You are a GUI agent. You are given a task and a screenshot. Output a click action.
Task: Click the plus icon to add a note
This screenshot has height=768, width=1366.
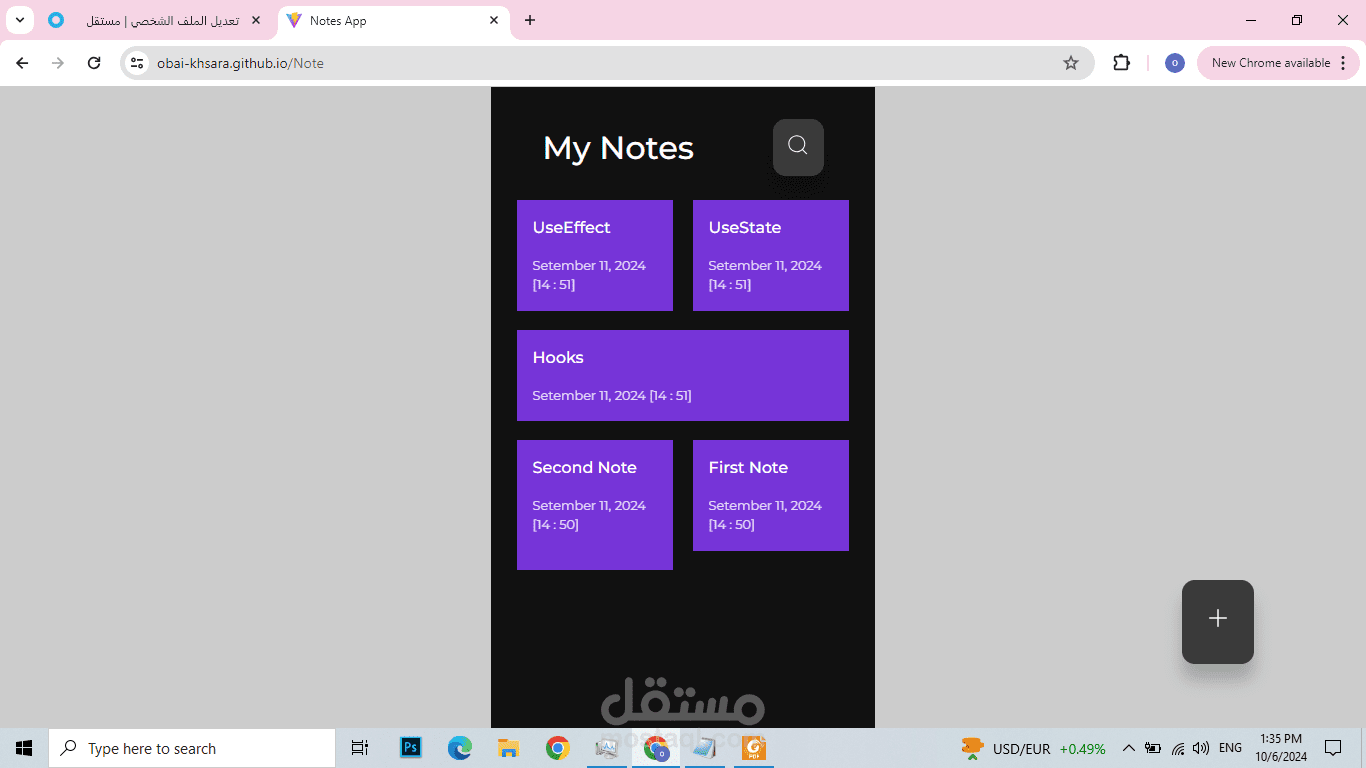(x=1217, y=619)
